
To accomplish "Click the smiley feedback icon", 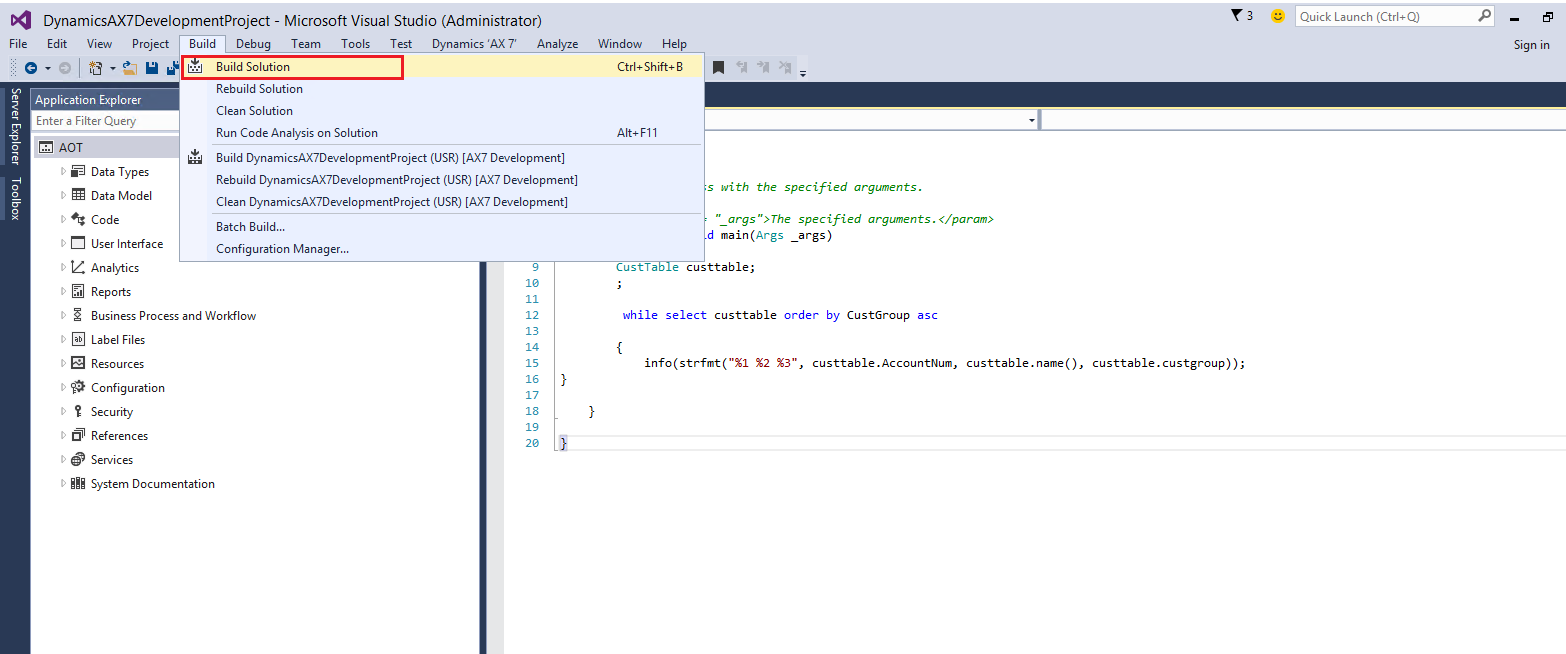I will (x=1277, y=16).
